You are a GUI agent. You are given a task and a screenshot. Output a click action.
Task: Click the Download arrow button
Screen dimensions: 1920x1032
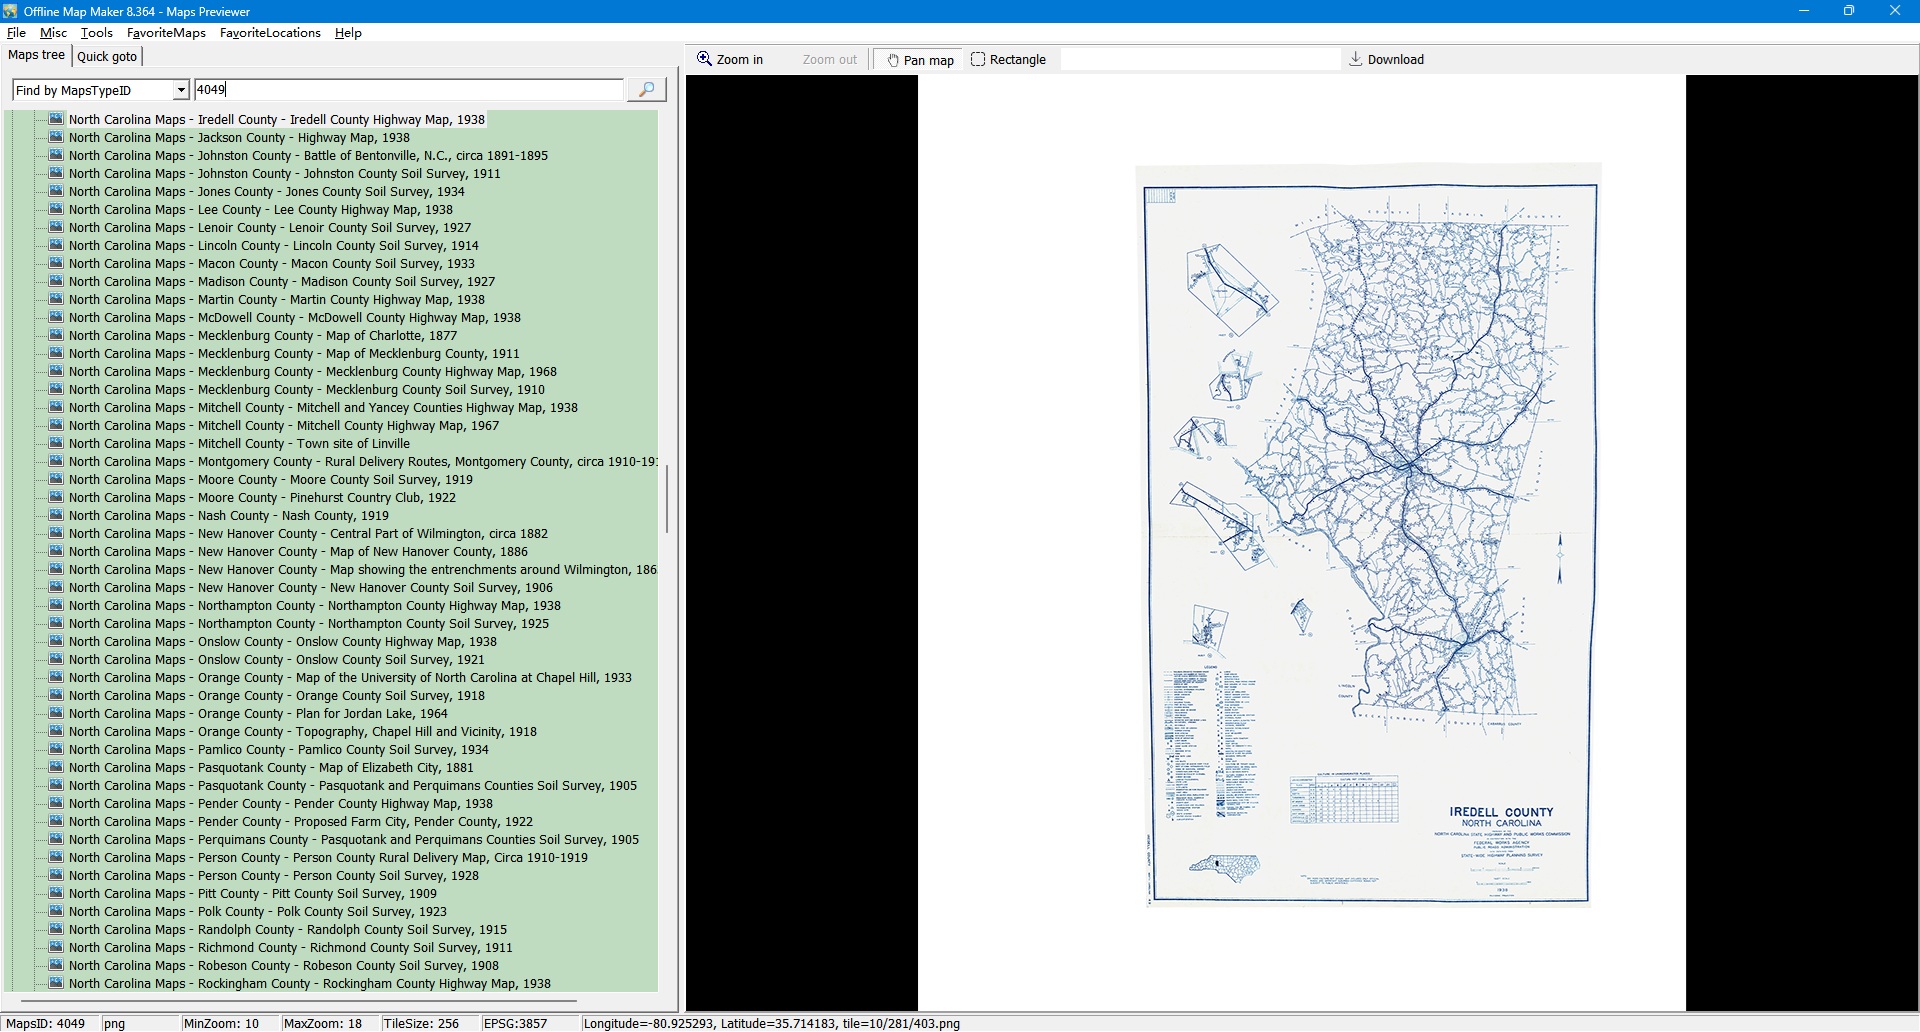[1385, 60]
